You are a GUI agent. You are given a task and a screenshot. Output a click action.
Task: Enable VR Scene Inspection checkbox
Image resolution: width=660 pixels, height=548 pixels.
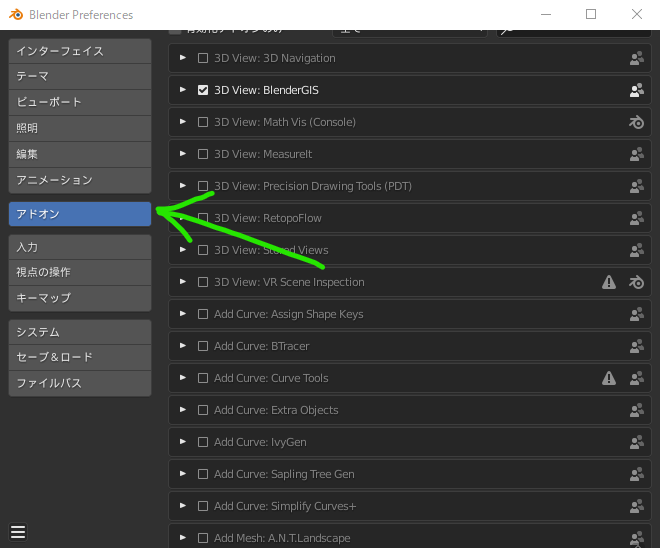[203, 282]
